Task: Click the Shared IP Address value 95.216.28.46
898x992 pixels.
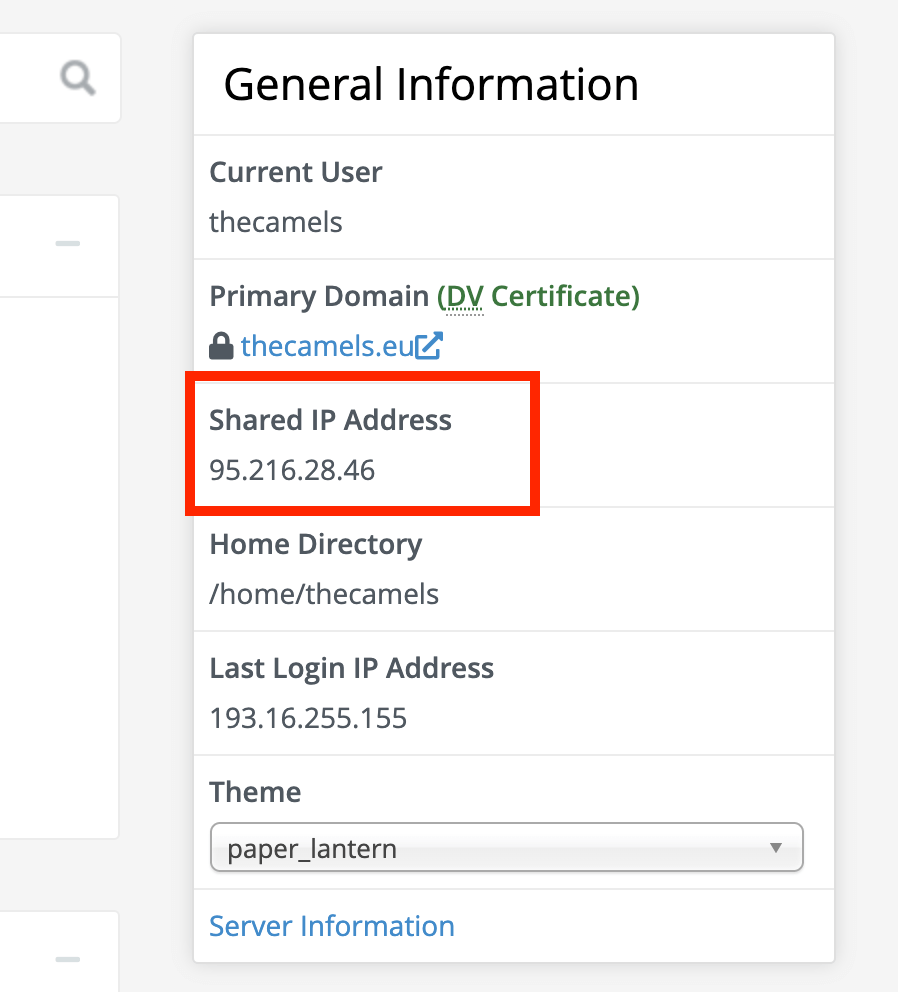Action: coord(292,470)
